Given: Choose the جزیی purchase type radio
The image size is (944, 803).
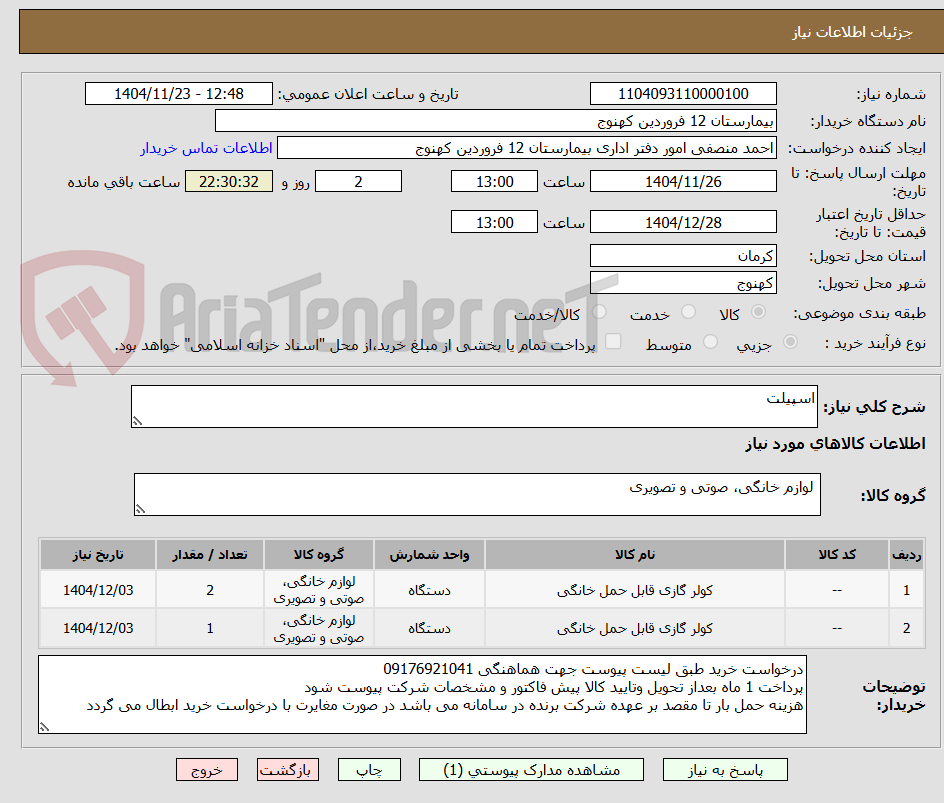Looking at the screenshot, I should 790,342.
